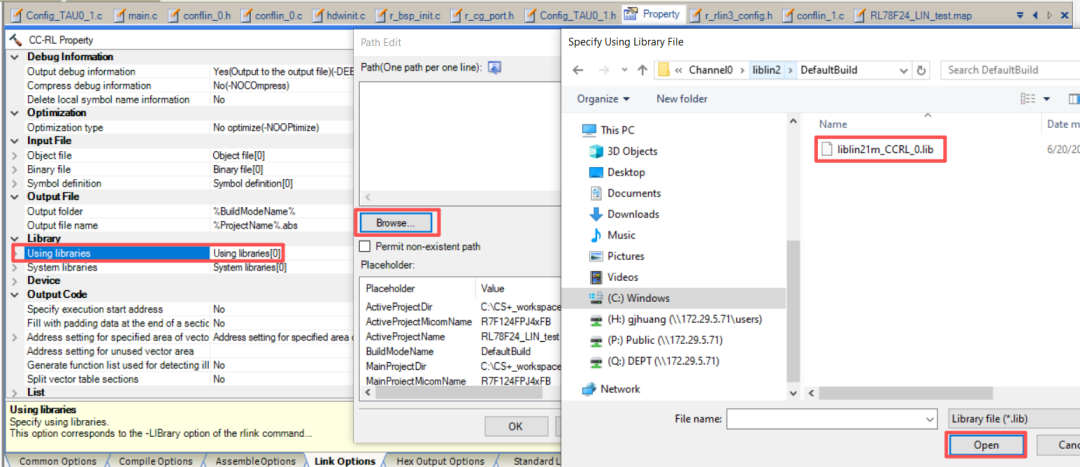Expand the Object file property

pos(14,156)
